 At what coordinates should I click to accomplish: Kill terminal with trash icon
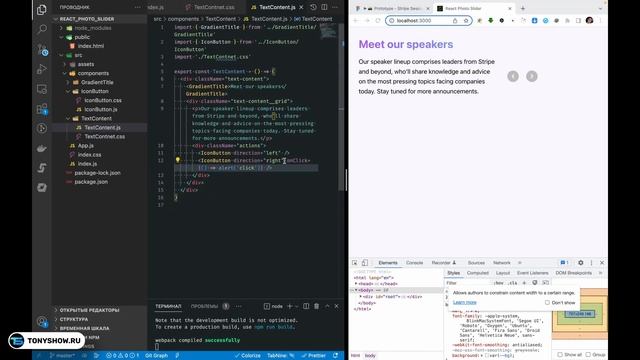[x=316, y=306]
